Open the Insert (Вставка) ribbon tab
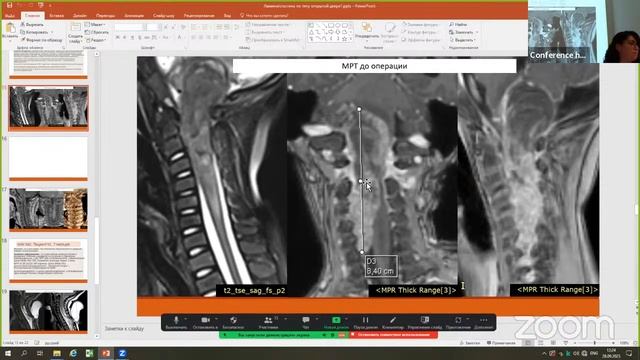640x360 pixels. coord(56,16)
